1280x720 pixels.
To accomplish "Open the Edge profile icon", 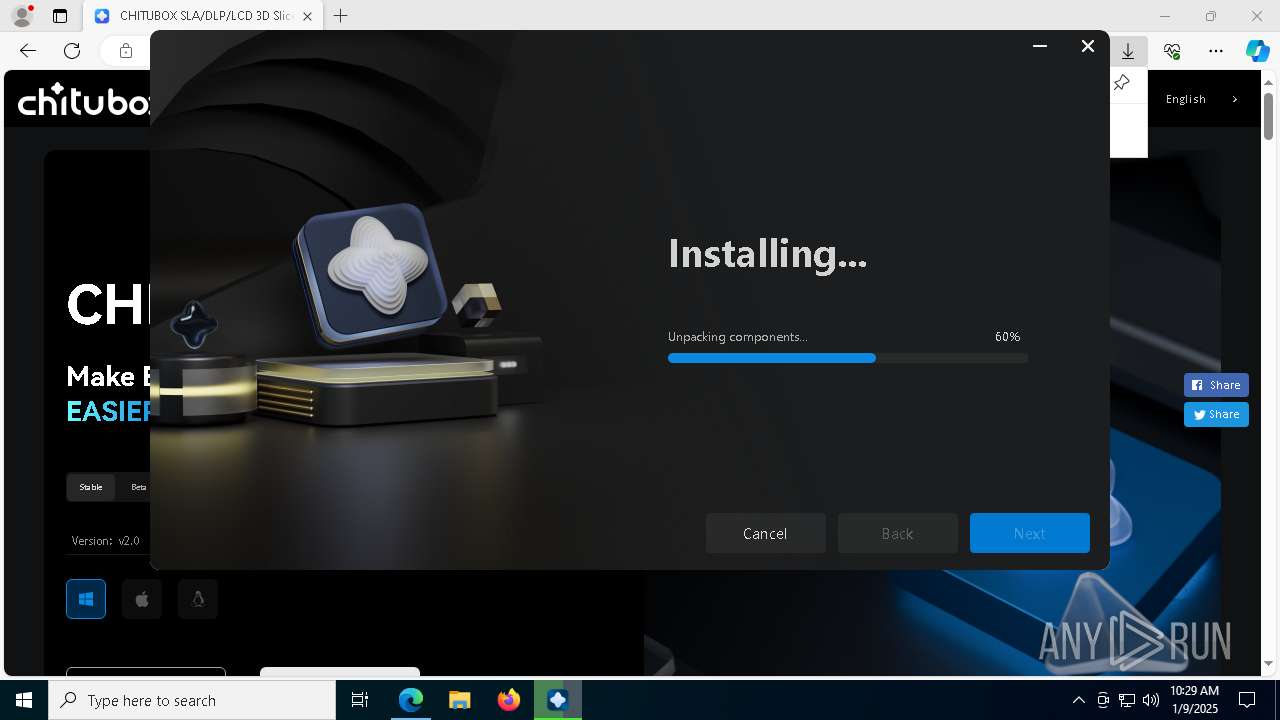I will point(22,16).
